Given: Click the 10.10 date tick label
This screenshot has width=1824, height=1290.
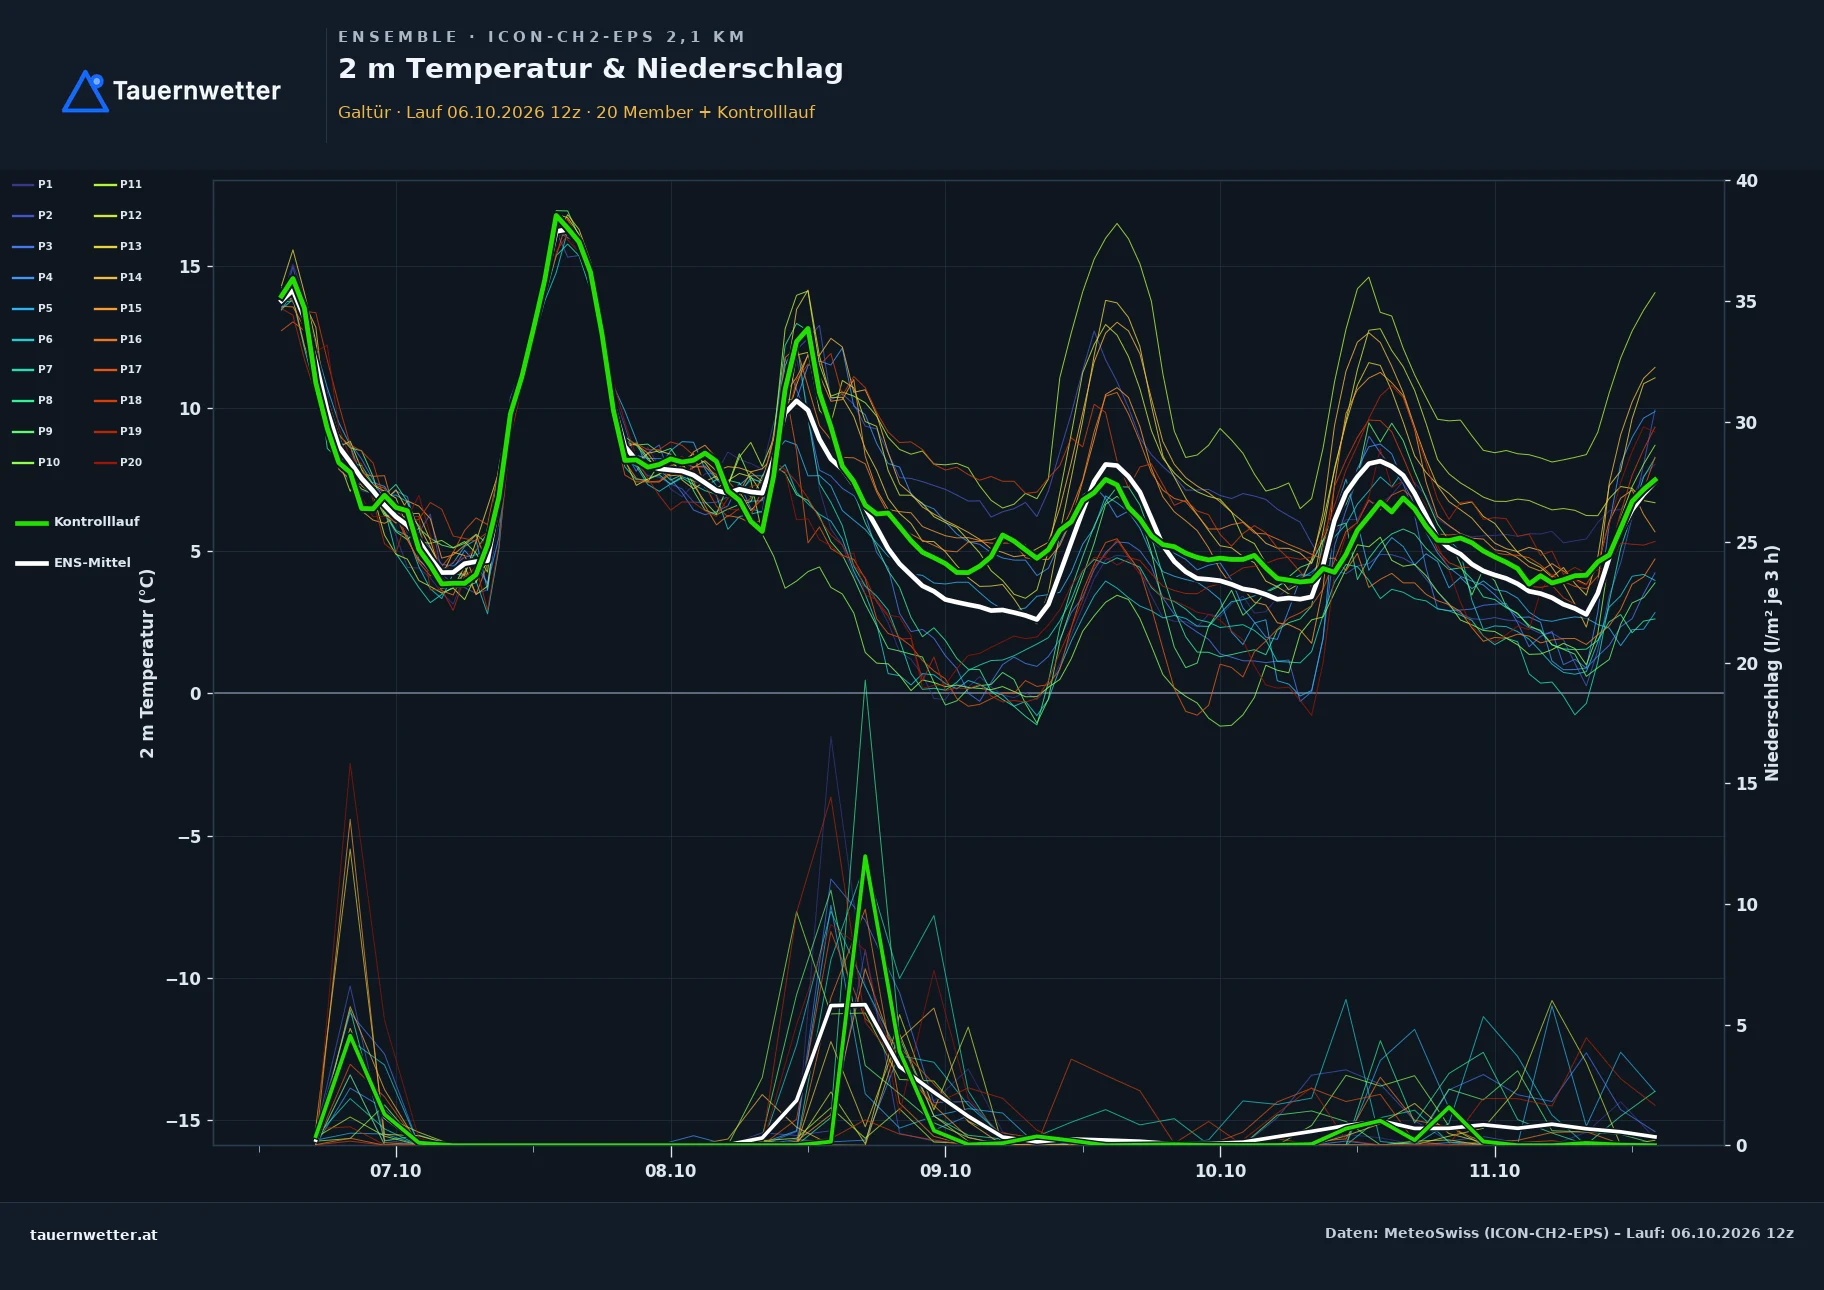Looking at the screenshot, I should coord(1220,1171).
